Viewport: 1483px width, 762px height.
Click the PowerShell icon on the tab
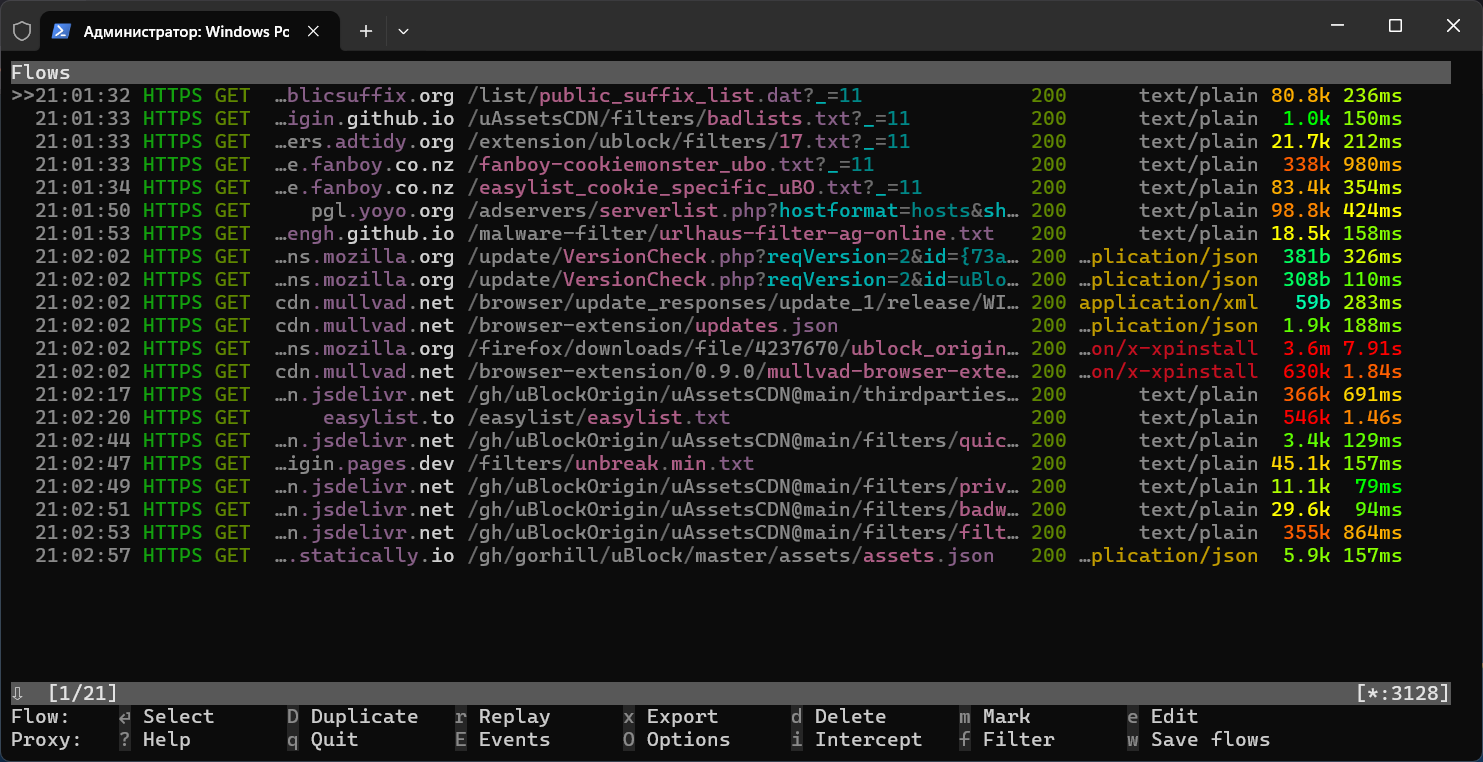[x=61, y=31]
